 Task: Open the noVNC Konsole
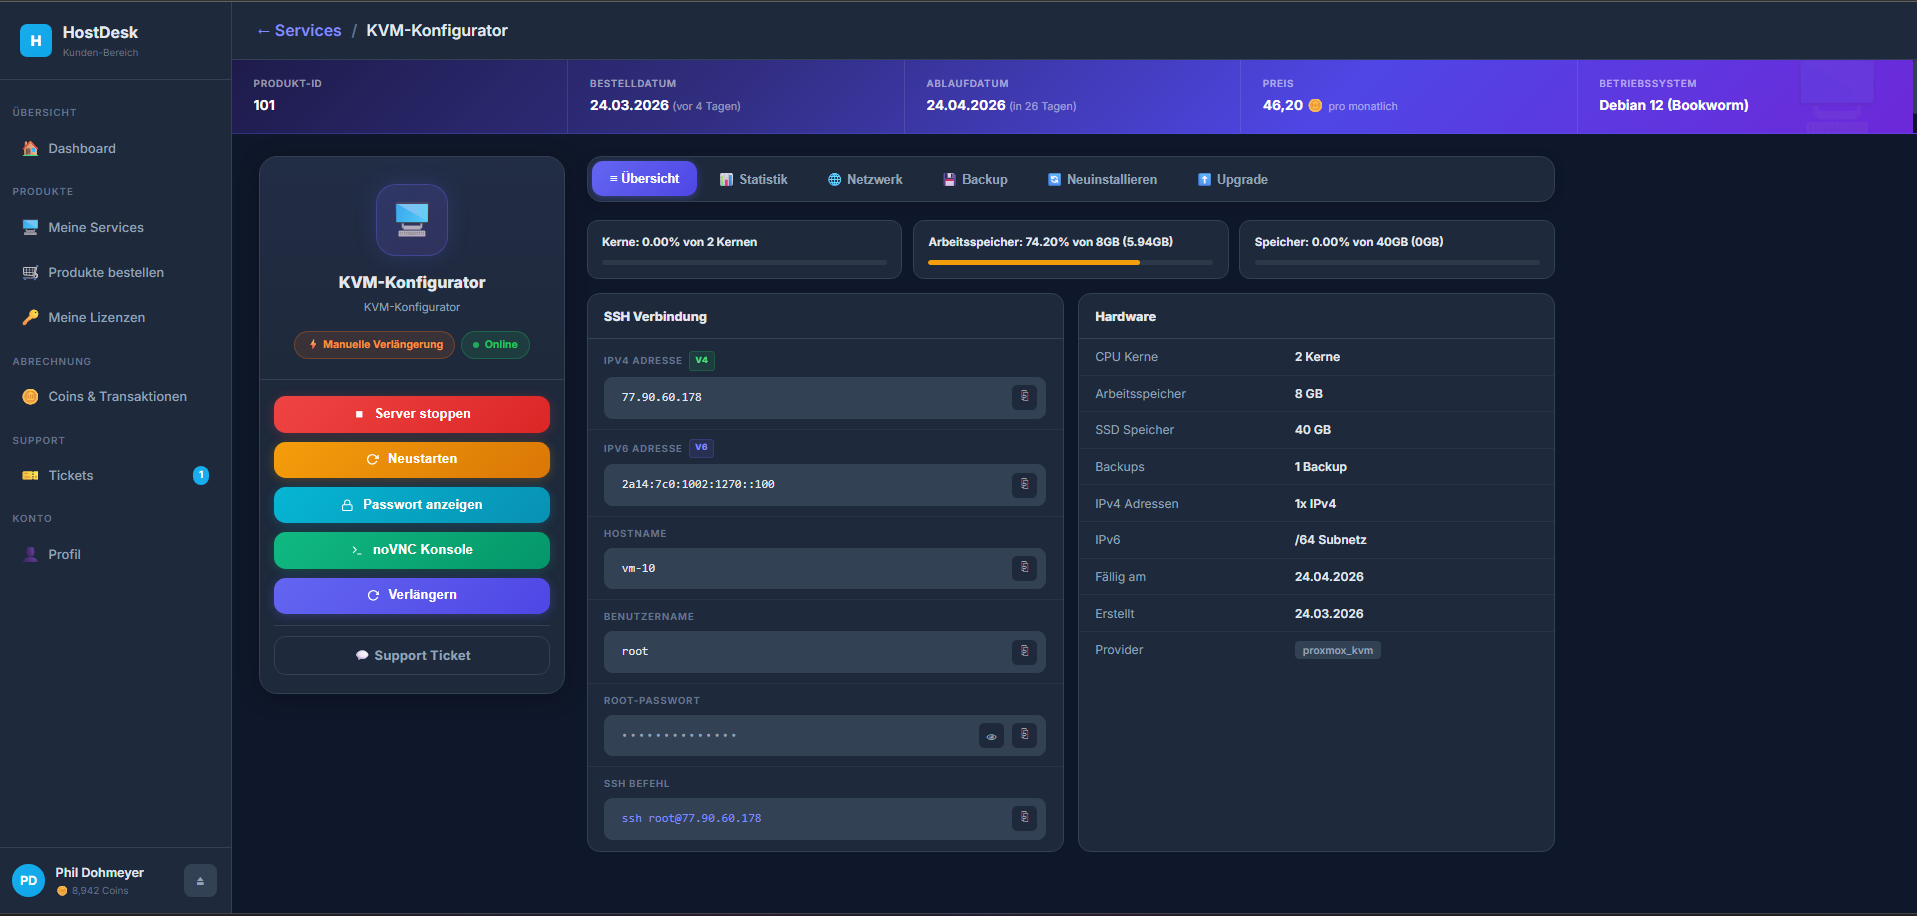click(x=411, y=550)
